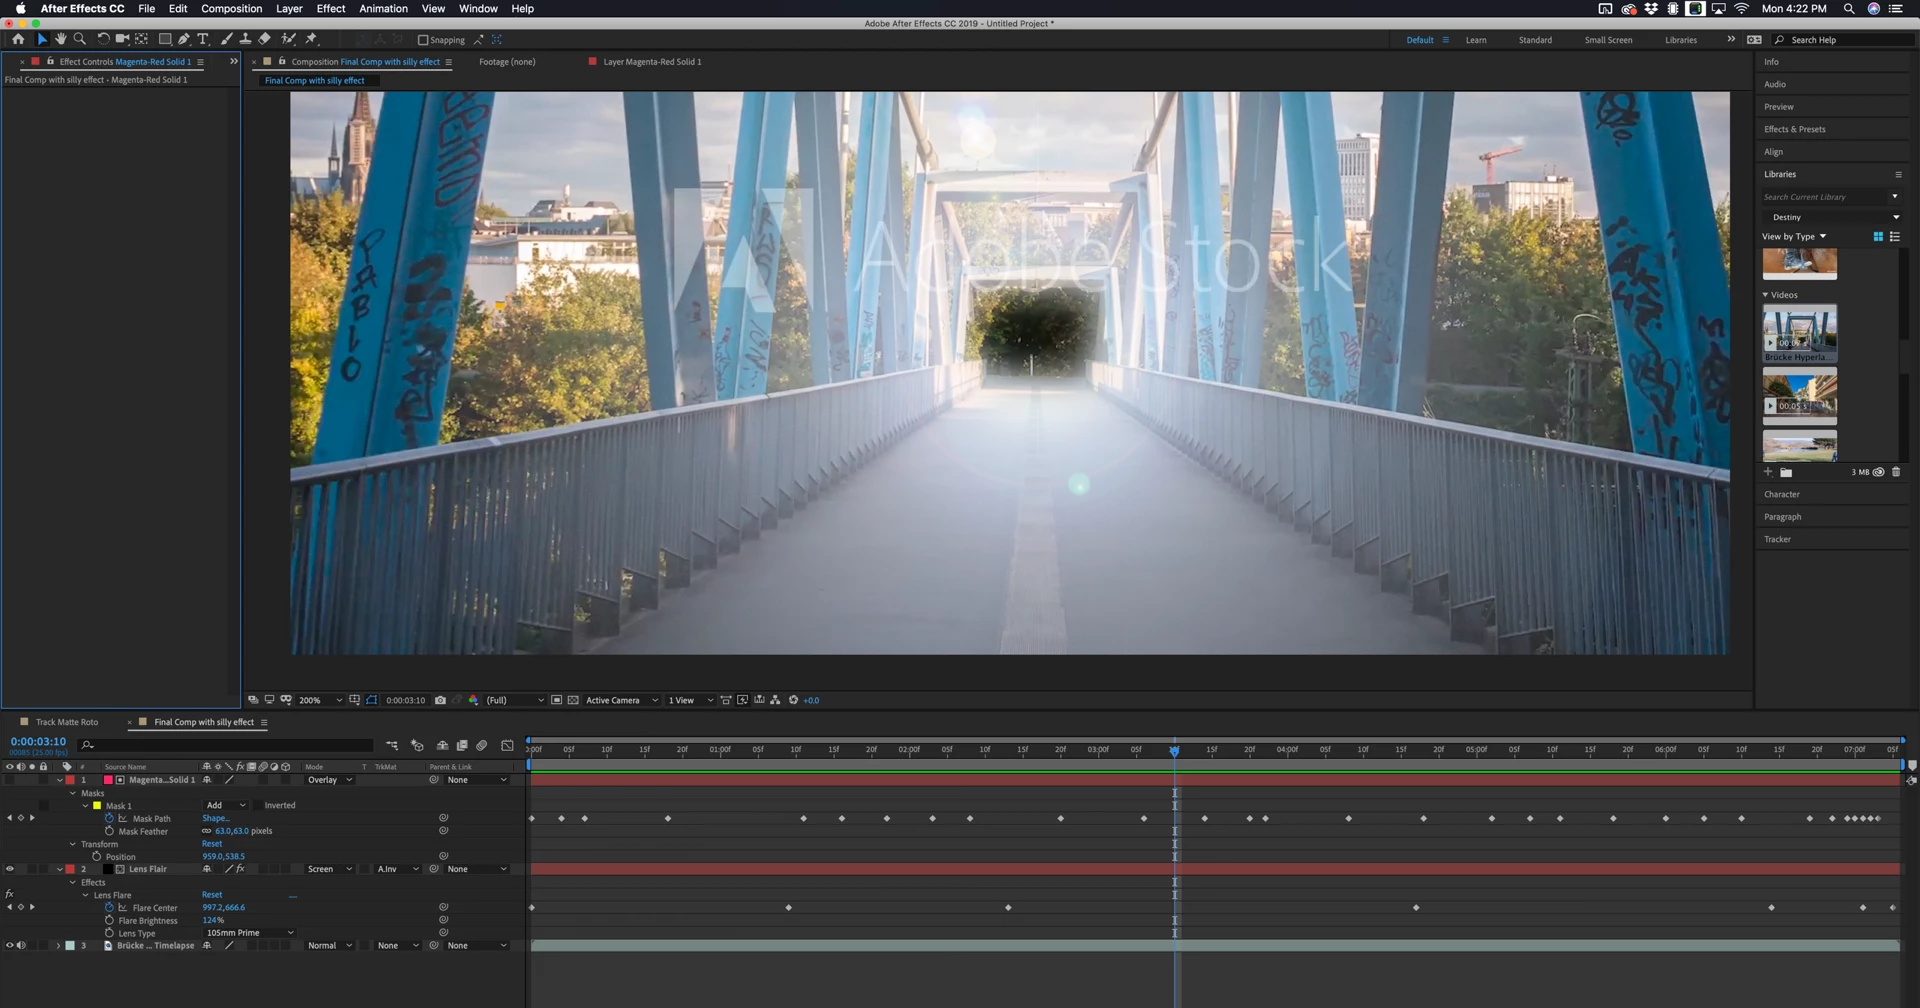Open the Overlay blending mode dropdown
The height and width of the screenshot is (1008, 1920).
[x=329, y=780]
